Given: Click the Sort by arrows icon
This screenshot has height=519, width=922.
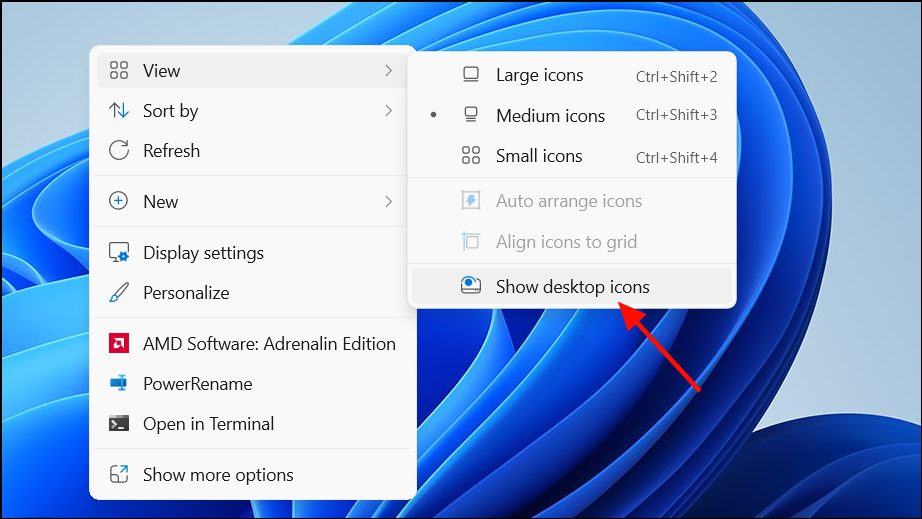Looking at the screenshot, I should [119, 111].
